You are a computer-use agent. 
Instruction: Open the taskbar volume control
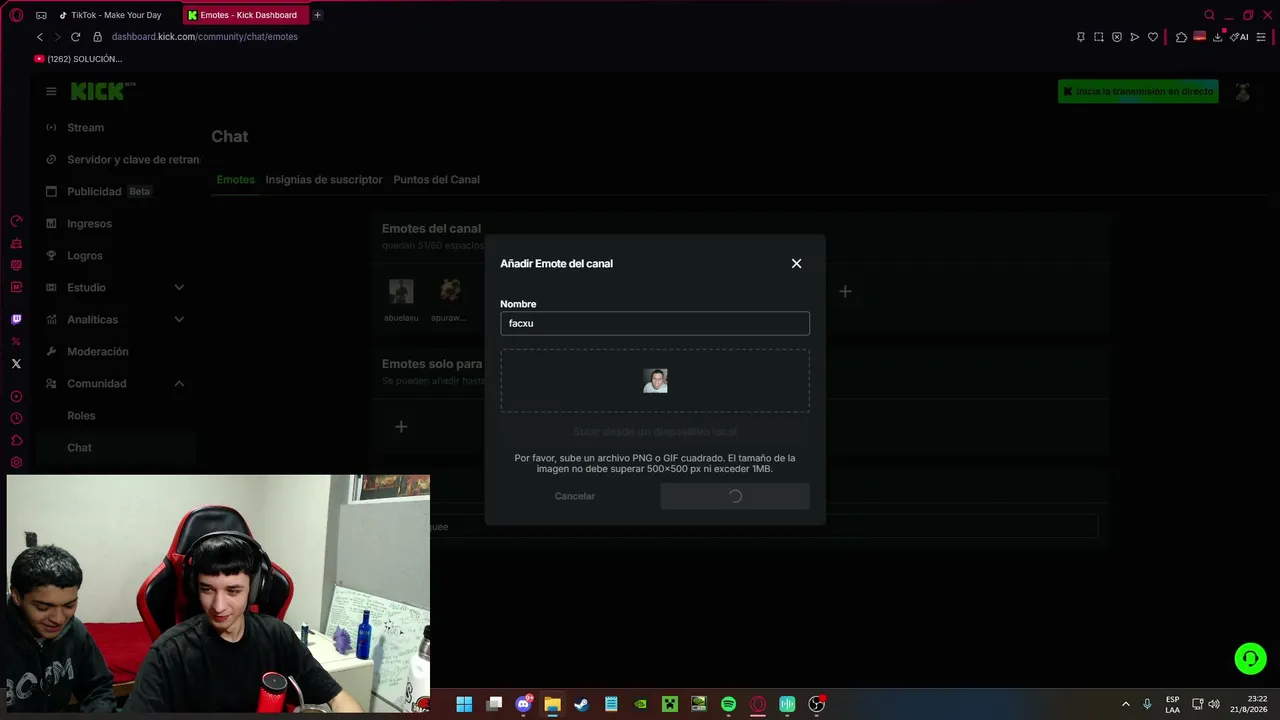[1214, 704]
